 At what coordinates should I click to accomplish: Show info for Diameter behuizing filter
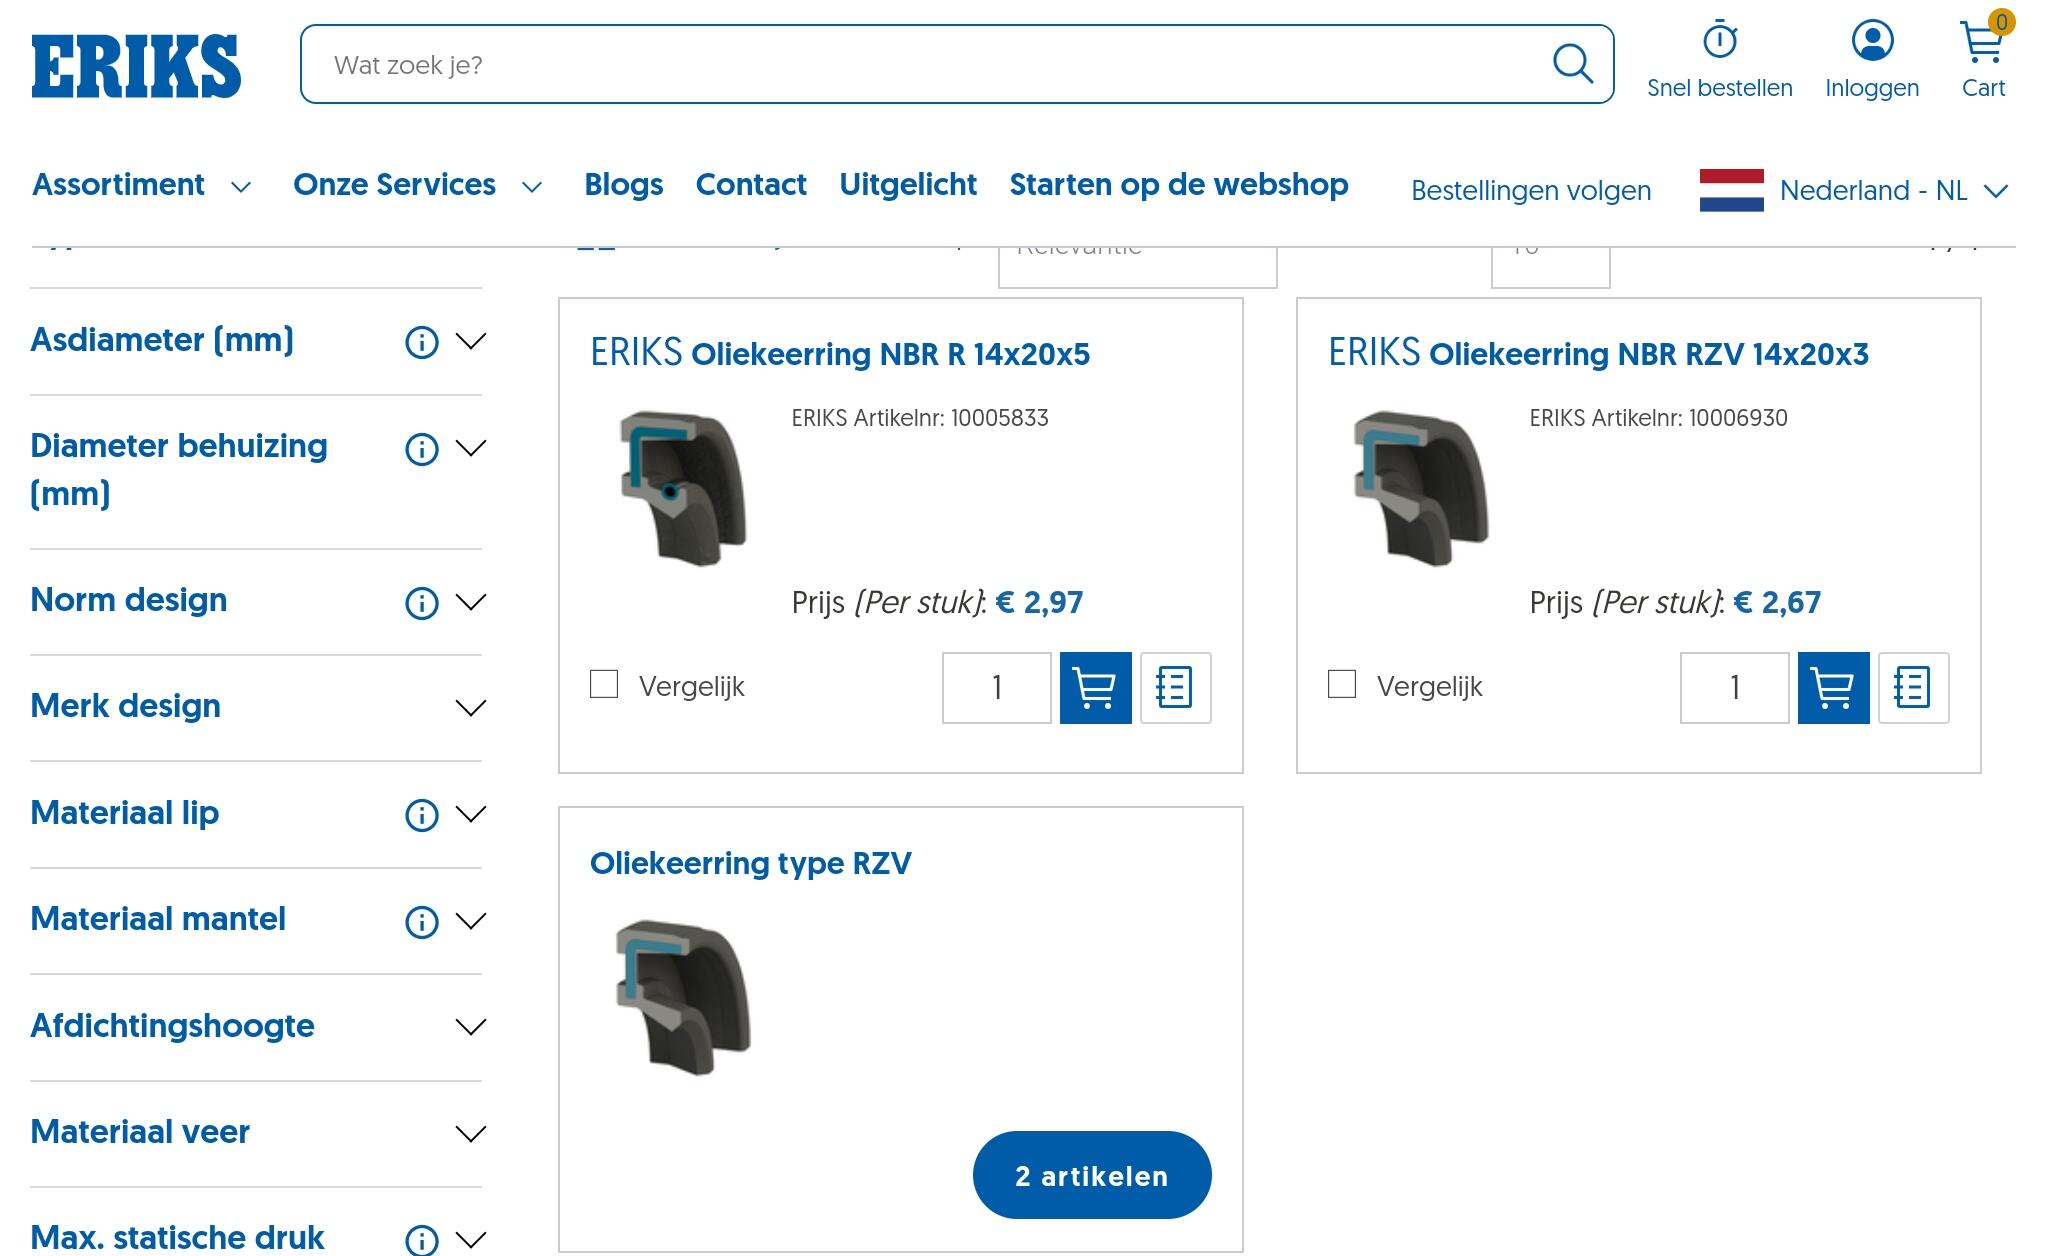[x=421, y=449]
